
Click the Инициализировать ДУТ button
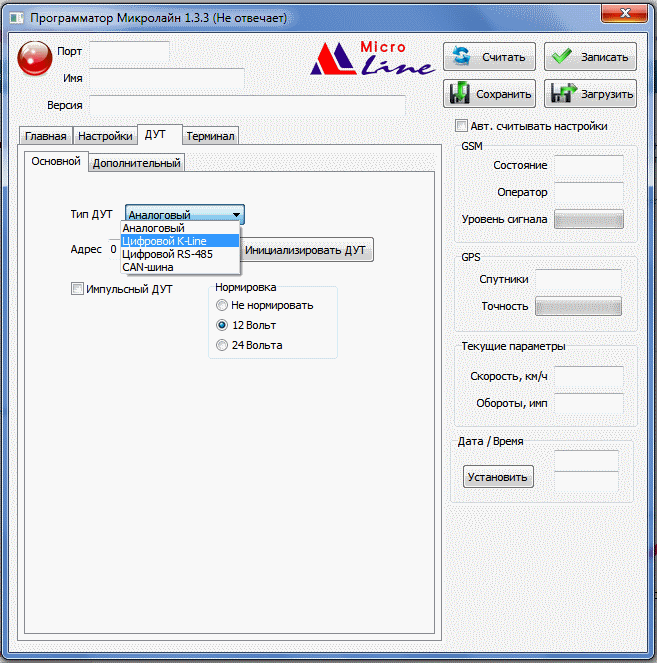click(306, 250)
